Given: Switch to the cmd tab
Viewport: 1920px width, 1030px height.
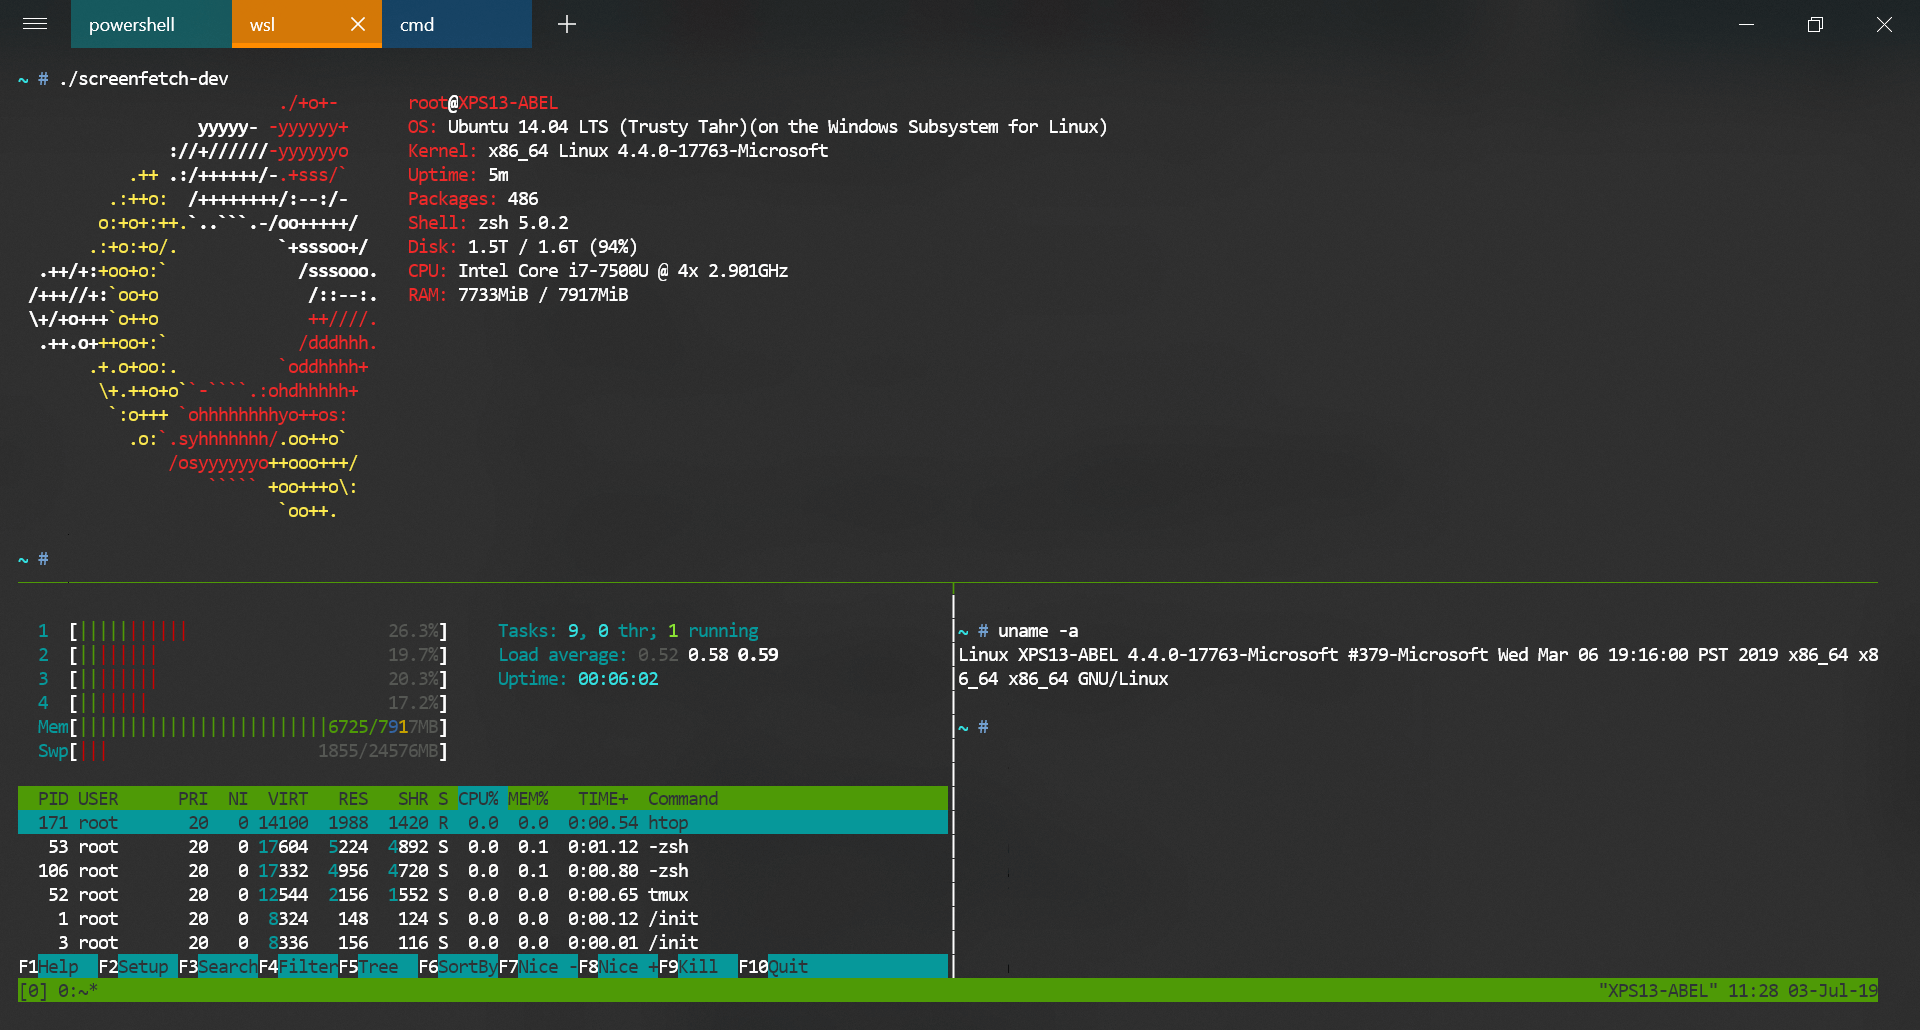Looking at the screenshot, I should (457, 24).
